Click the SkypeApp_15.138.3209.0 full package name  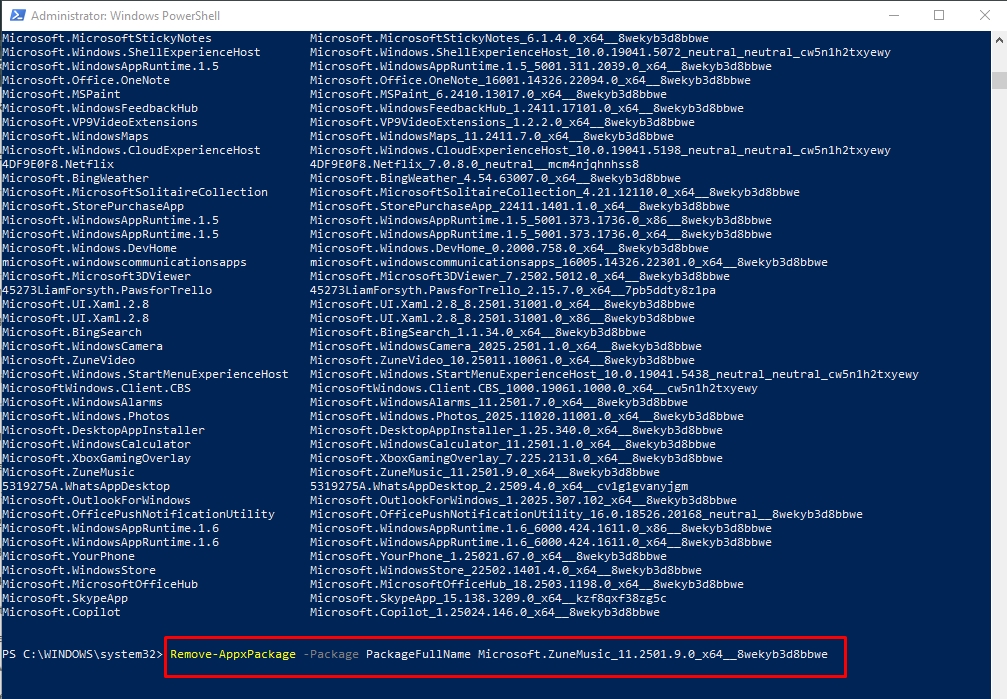tap(488, 599)
